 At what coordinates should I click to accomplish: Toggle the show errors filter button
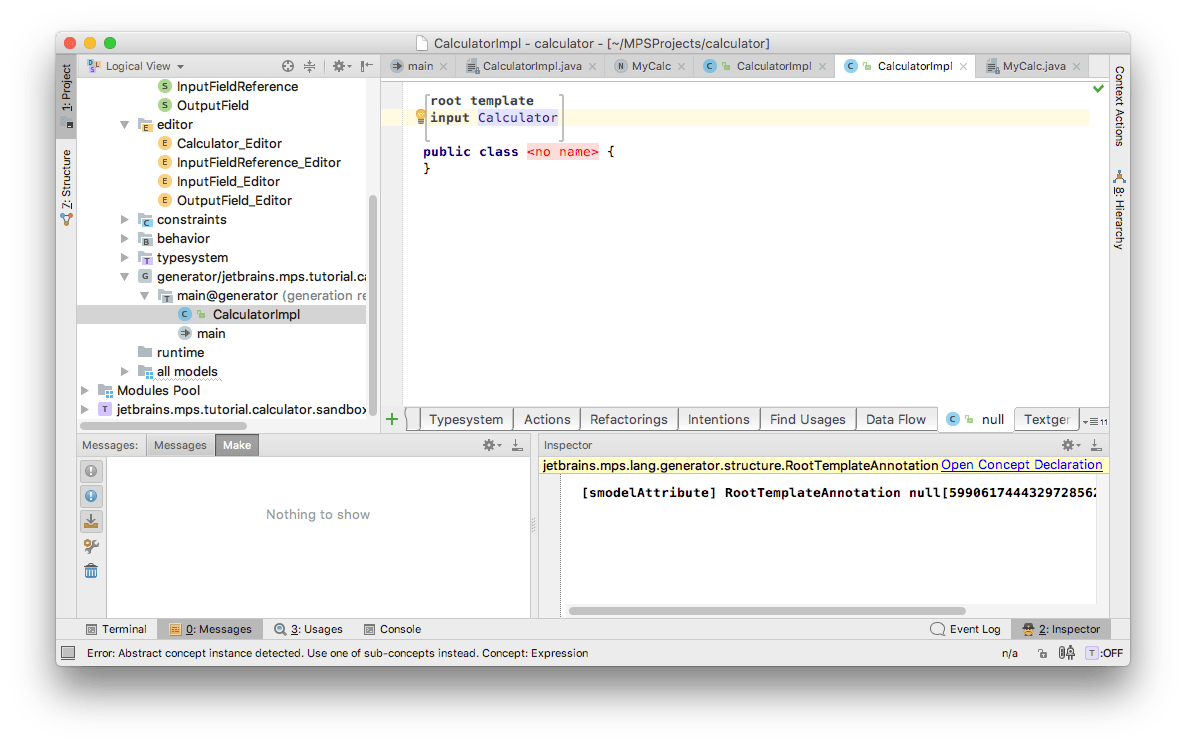(91, 471)
